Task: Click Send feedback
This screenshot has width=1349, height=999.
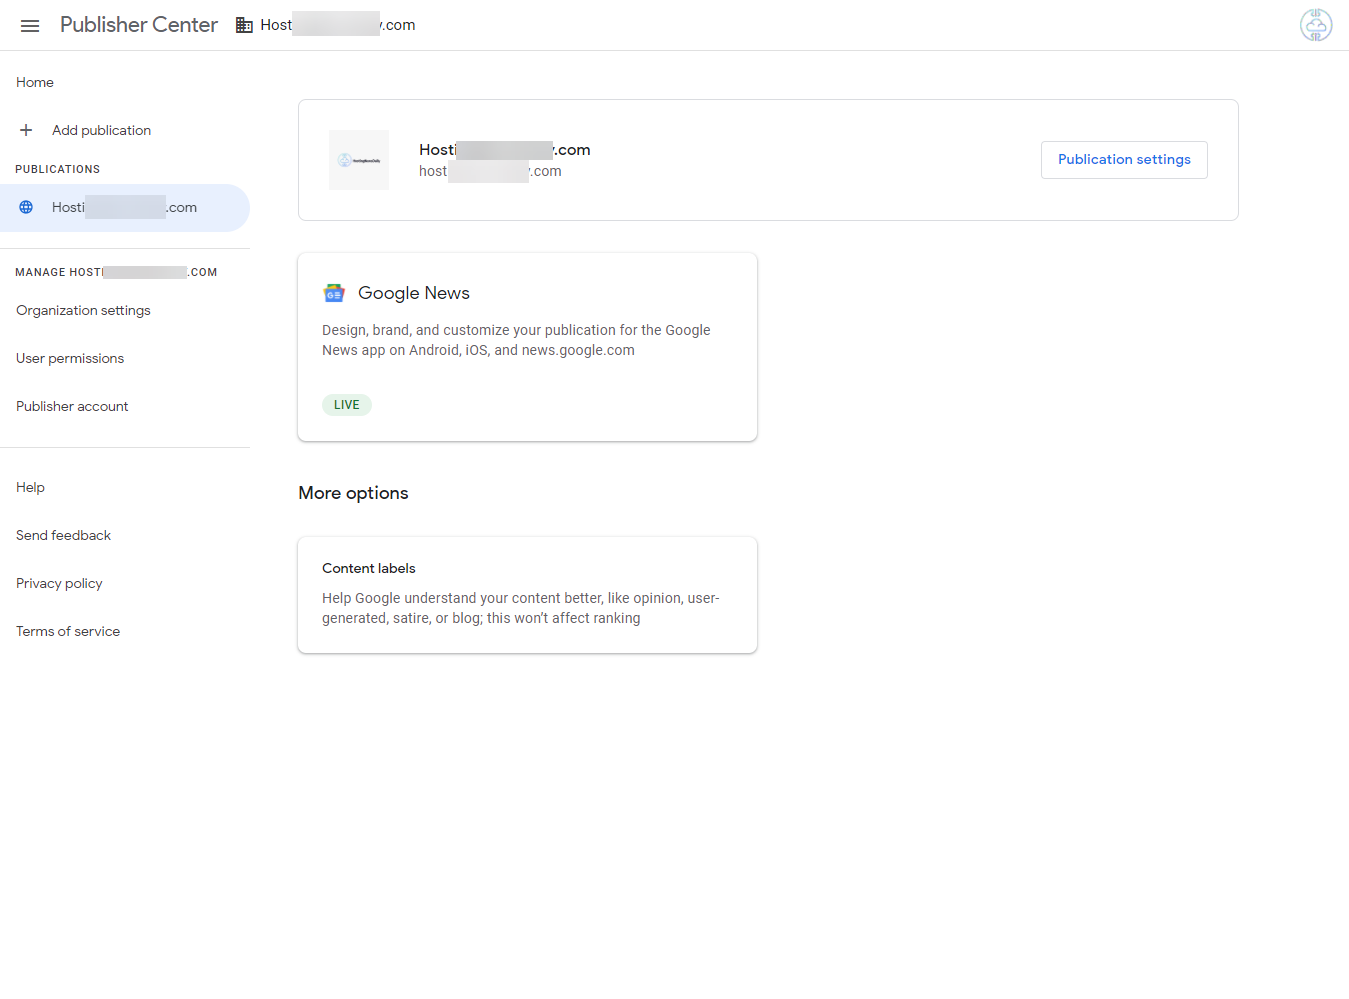Action: [64, 535]
